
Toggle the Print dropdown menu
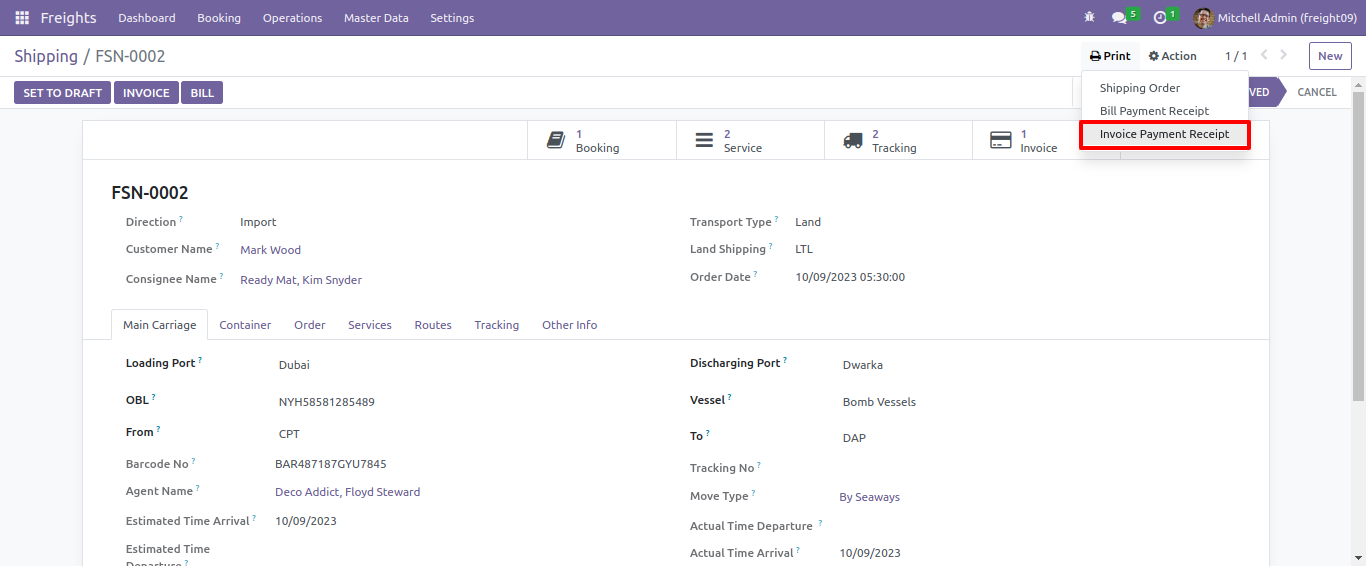pos(1110,56)
